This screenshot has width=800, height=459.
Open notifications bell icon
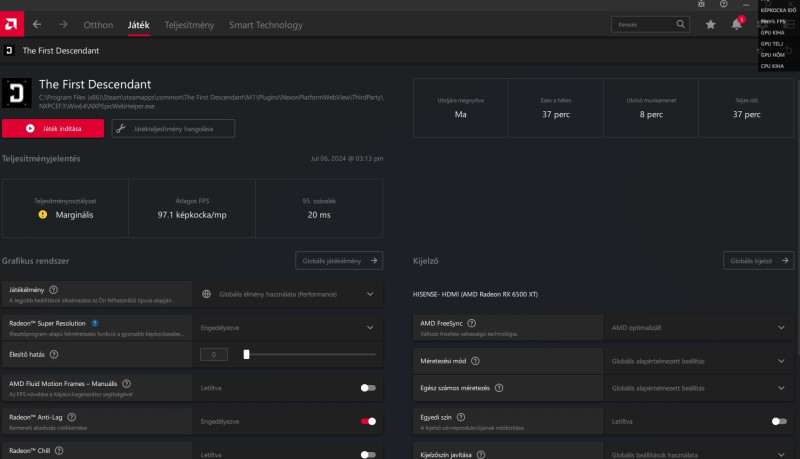[737, 24]
